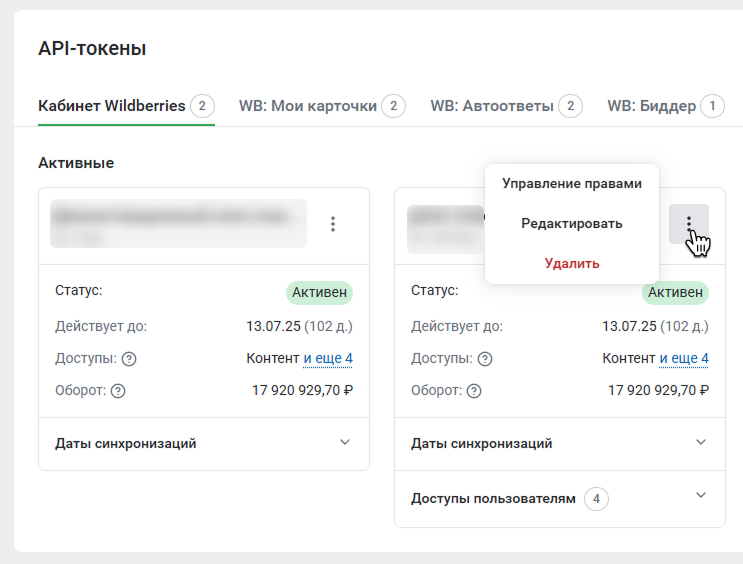Screen dimensions: 743x564
Task: Click the API-токены page heading
Action: [x=92, y=48]
